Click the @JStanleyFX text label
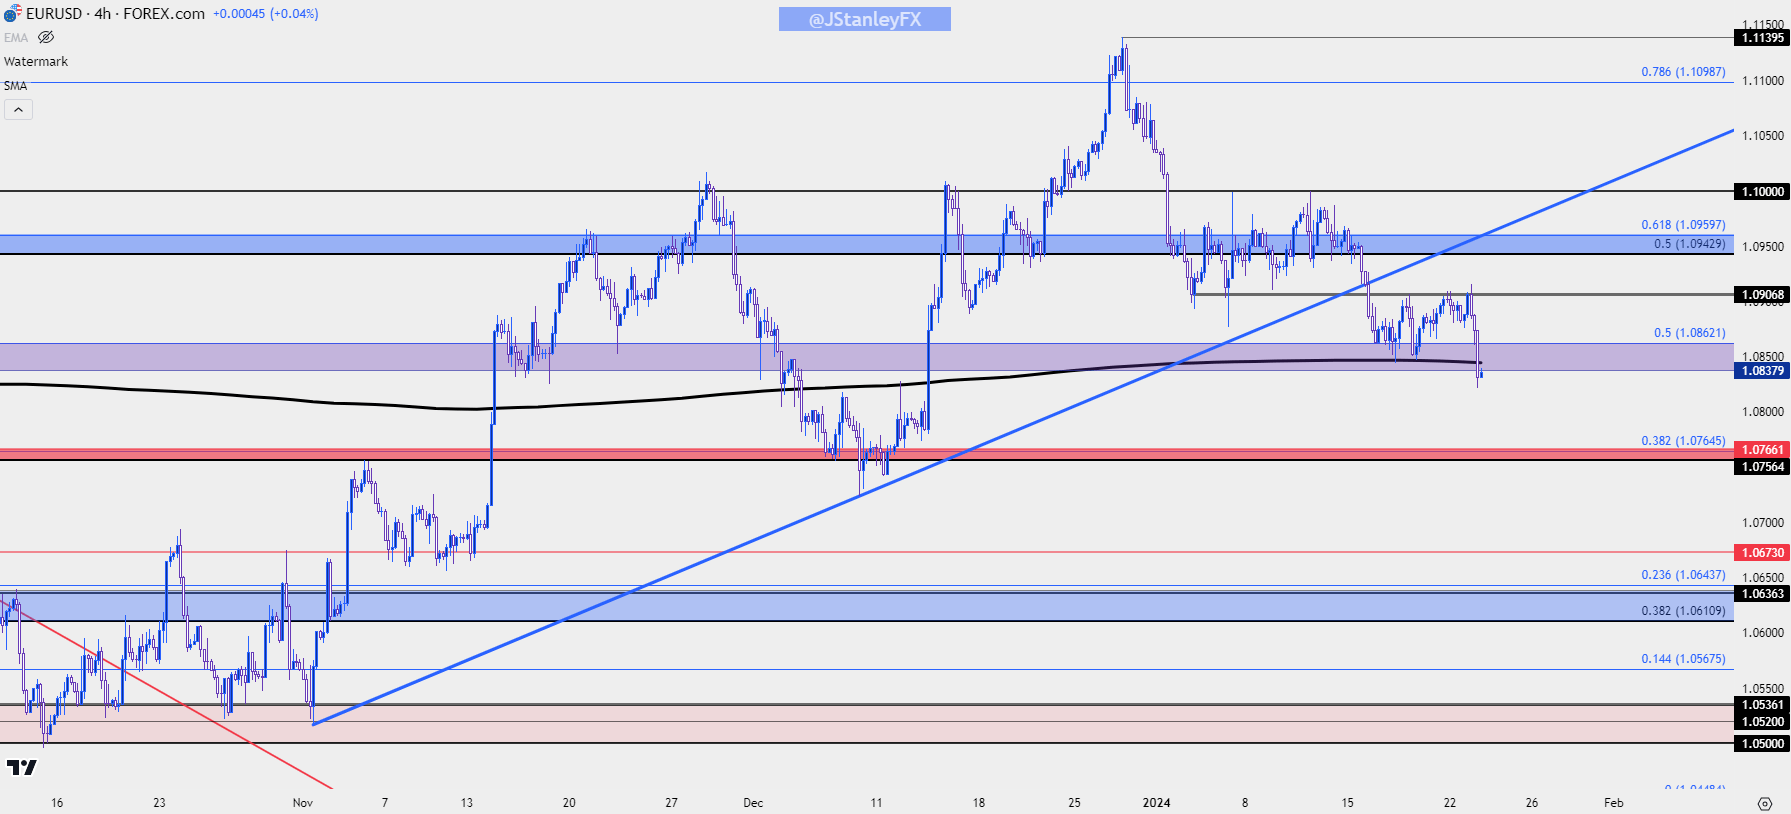The height and width of the screenshot is (814, 1791). point(865,19)
